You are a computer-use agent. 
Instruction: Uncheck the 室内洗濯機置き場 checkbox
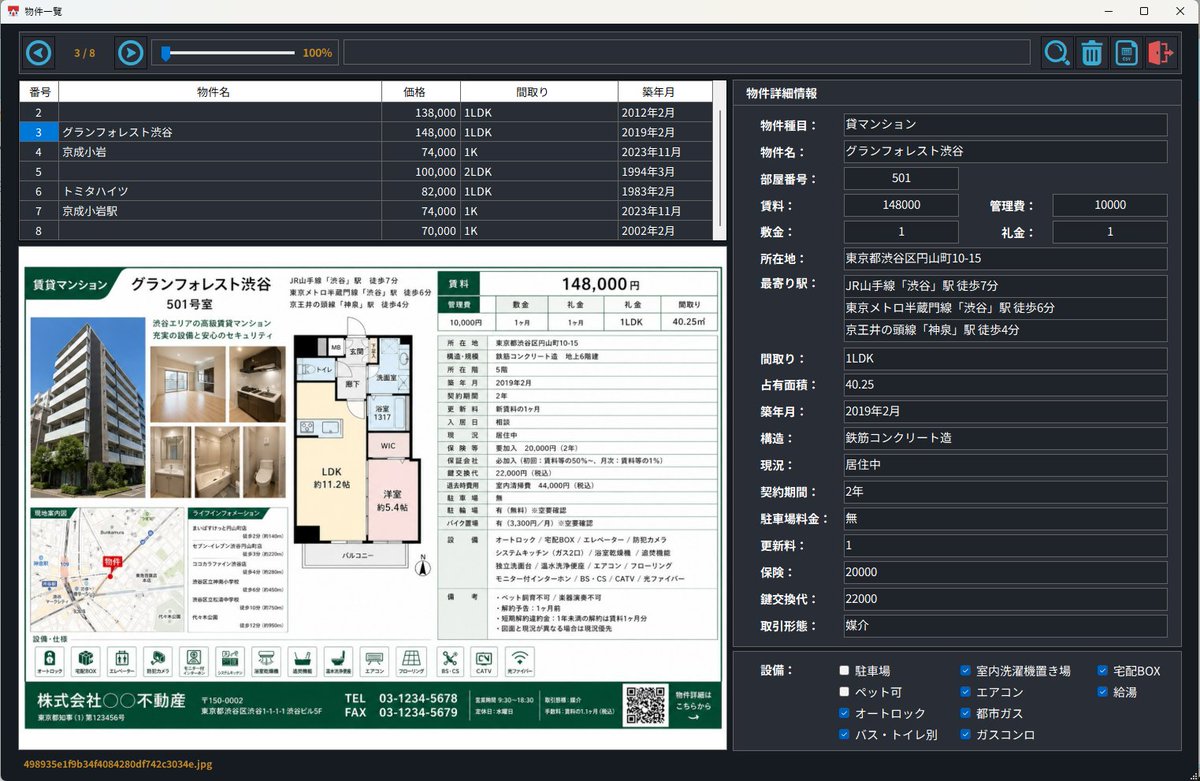(x=966, y=670)
